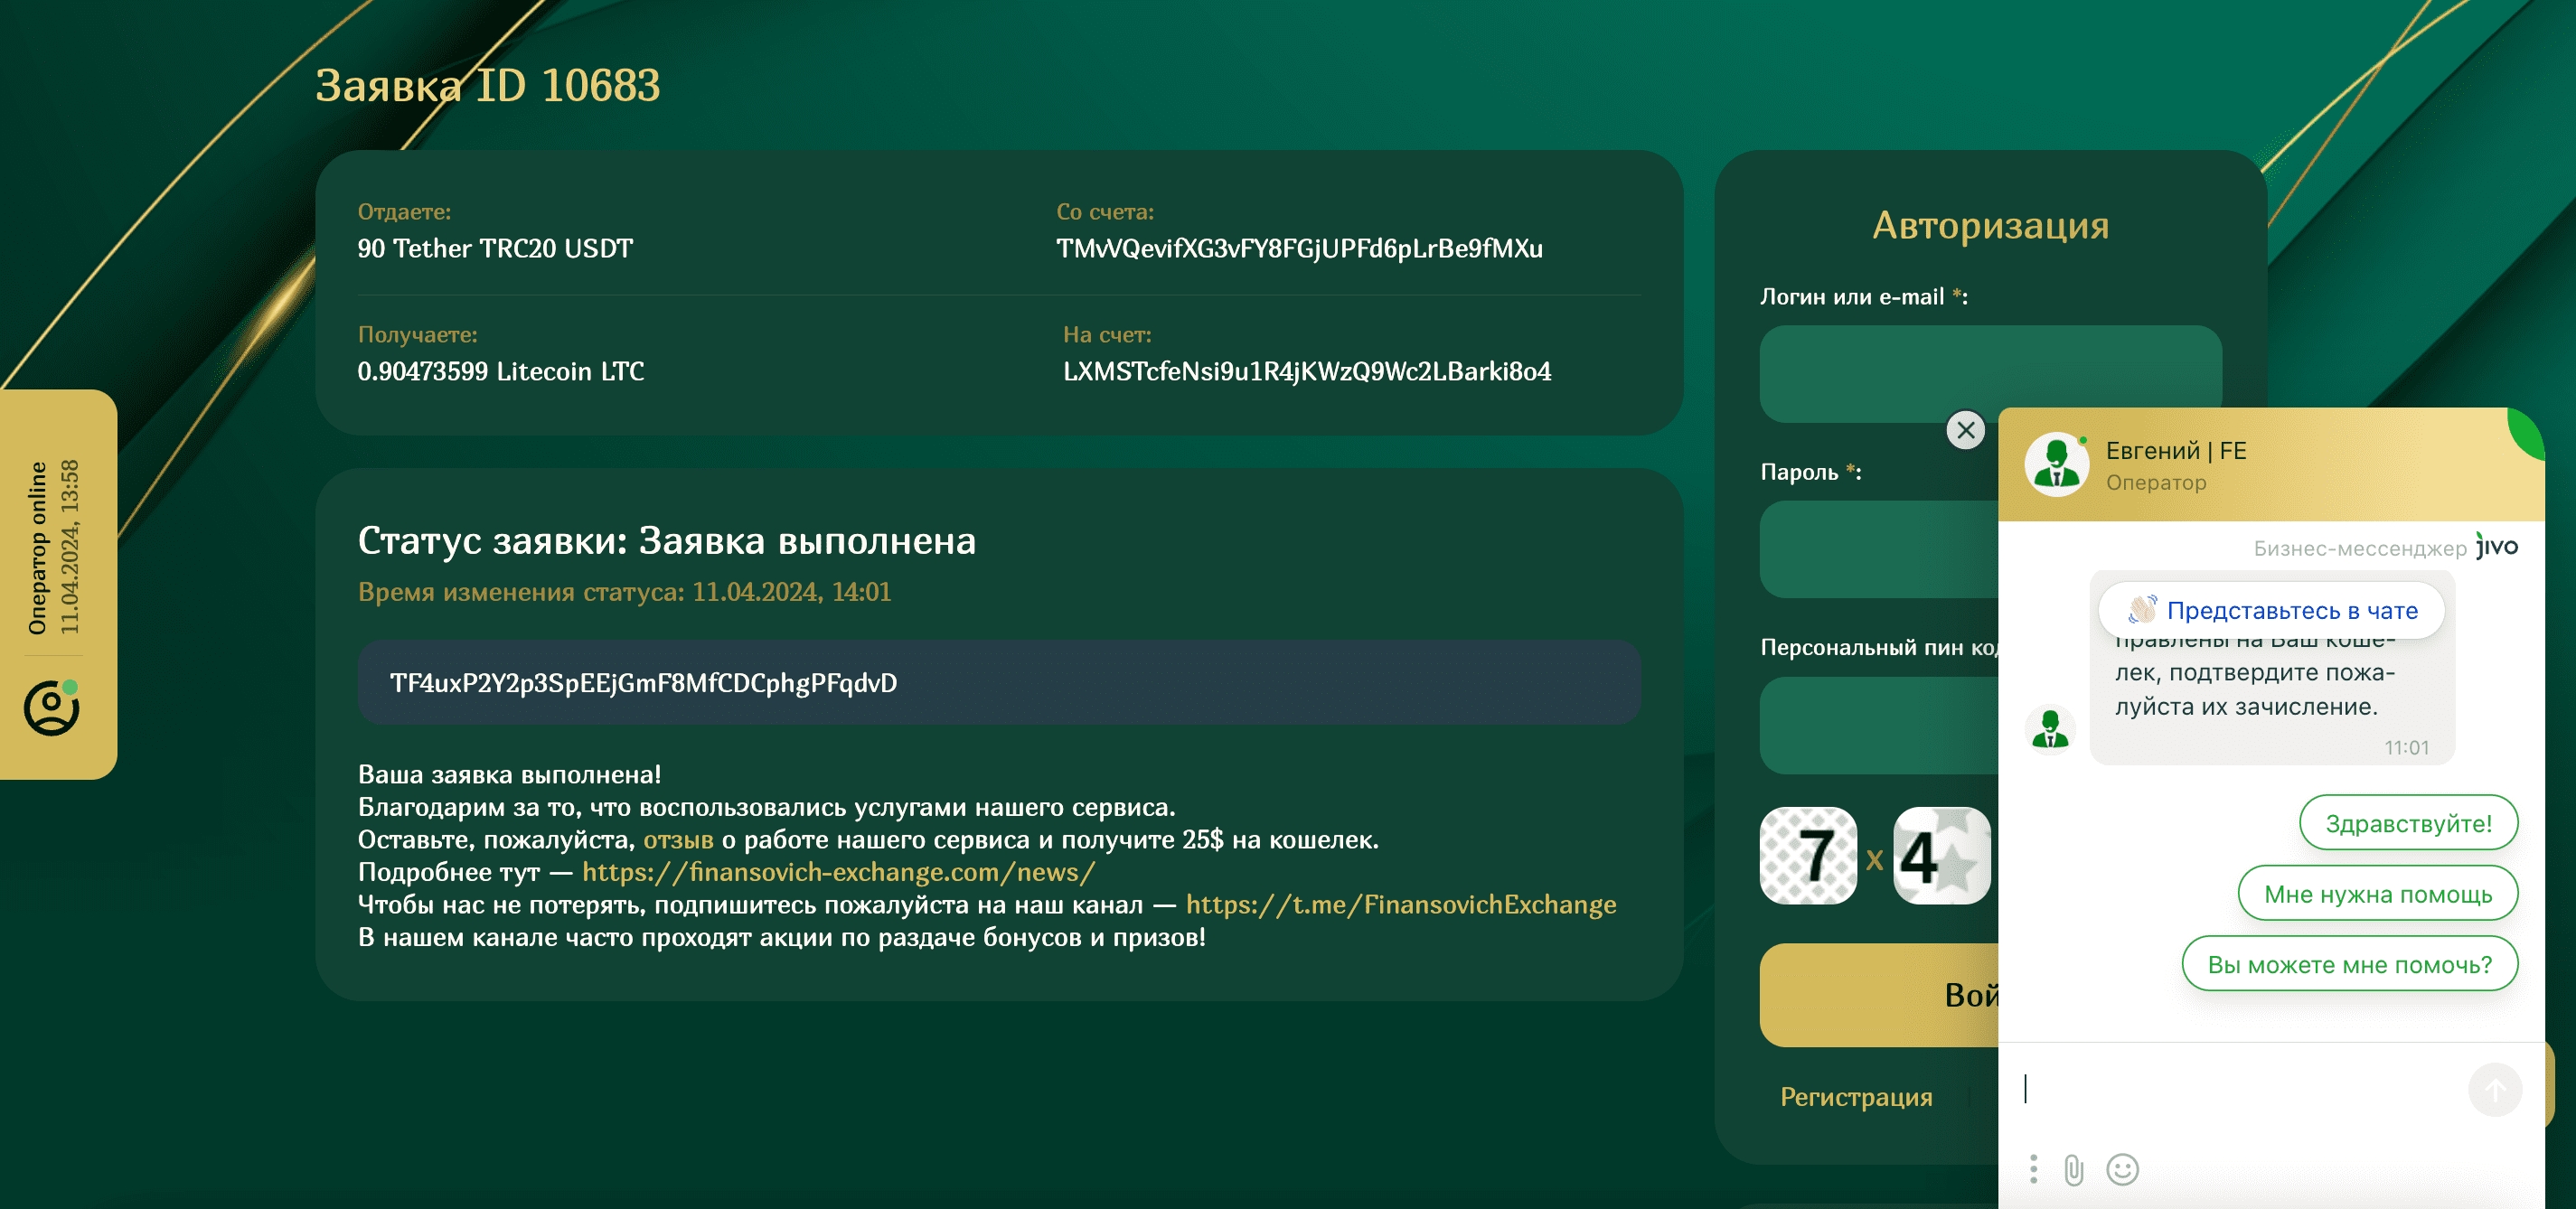Image resolution: width=2576 pixels, height=1209 pixels.
Task: Click operator Евгений avatar in chat header
Action: pos(2056,464)
